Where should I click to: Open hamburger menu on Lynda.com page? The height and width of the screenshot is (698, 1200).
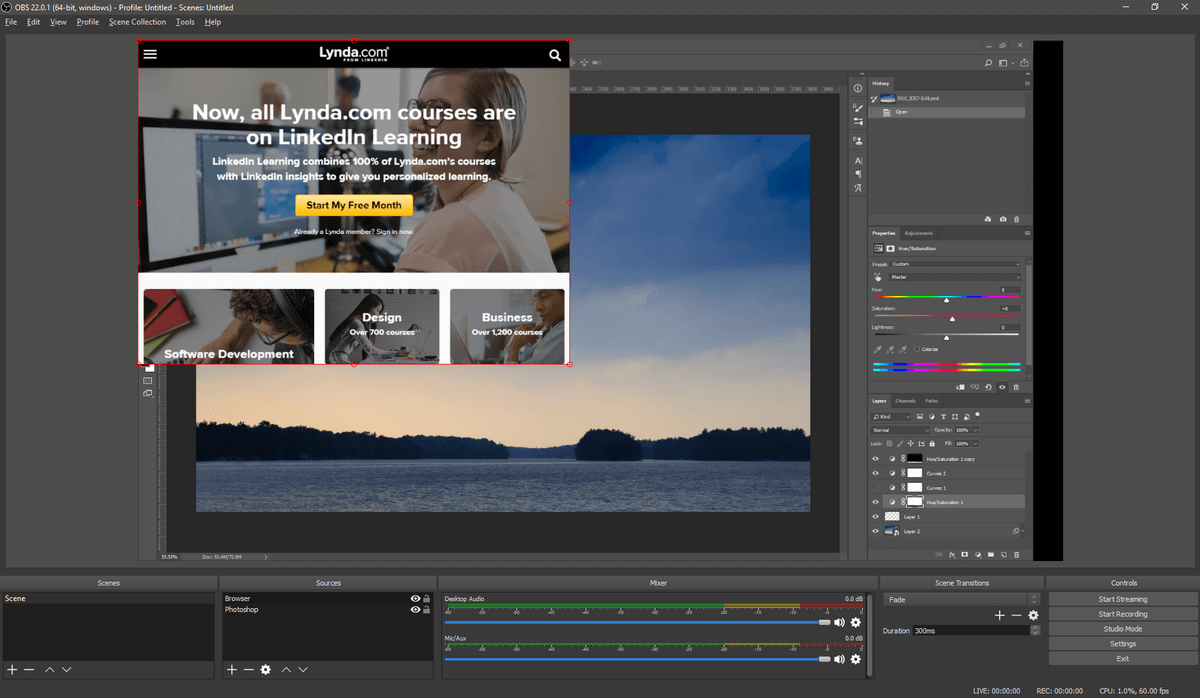pyautogui.click(x=151, y=55)
